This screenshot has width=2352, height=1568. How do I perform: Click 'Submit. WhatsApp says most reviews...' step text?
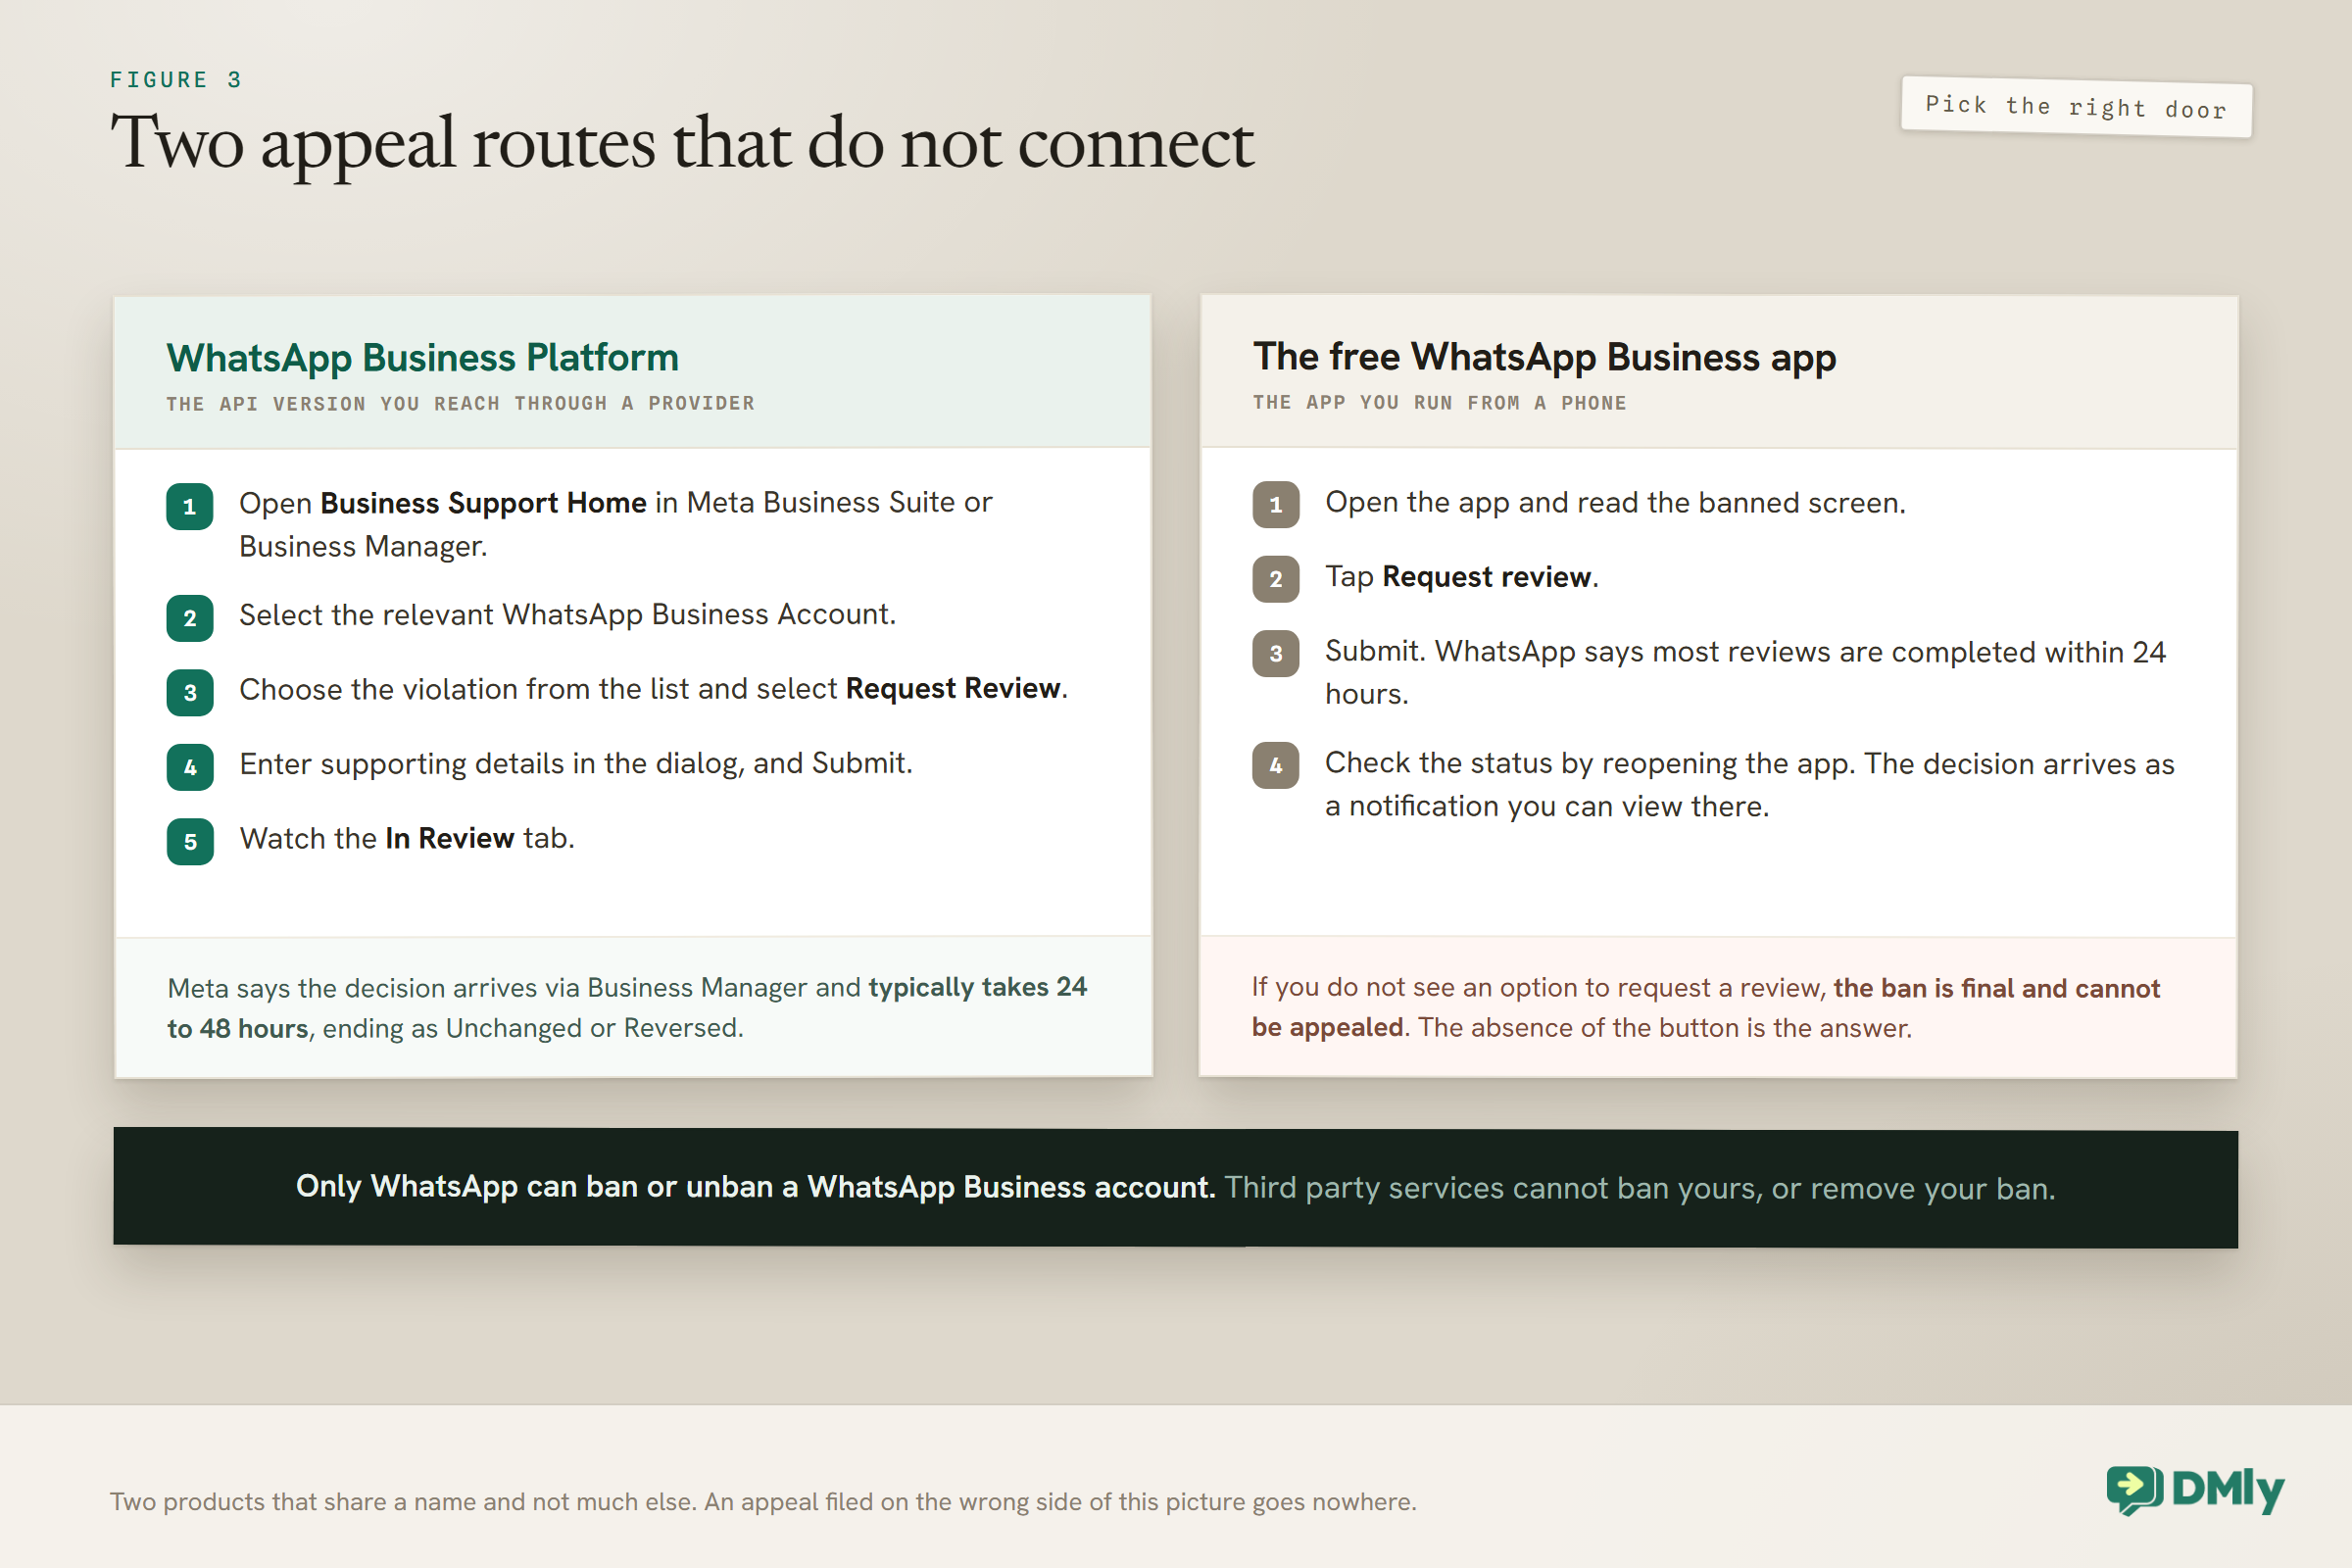[x=1745, y=672]
